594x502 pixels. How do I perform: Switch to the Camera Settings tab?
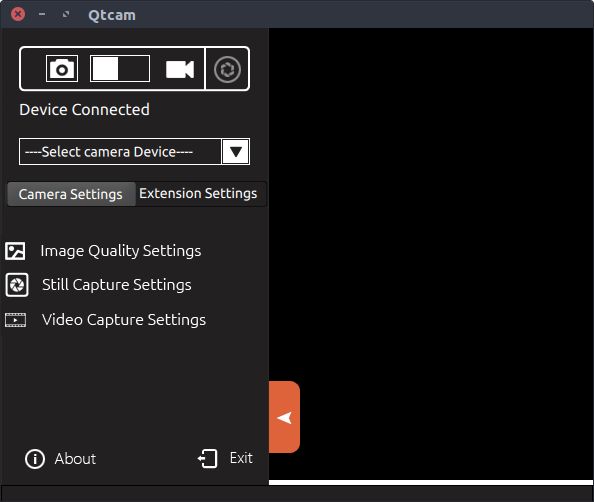71,194
